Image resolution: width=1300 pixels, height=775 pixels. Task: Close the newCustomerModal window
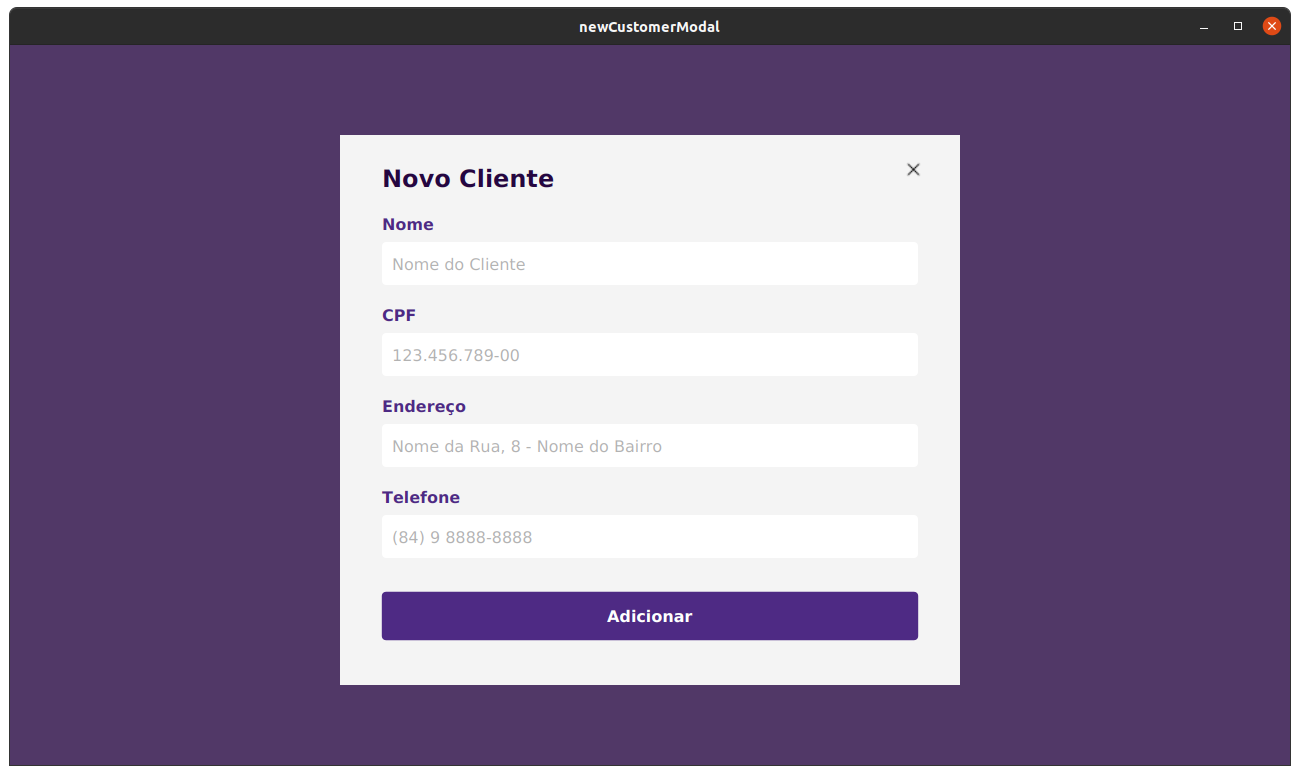pos(1272,27)
